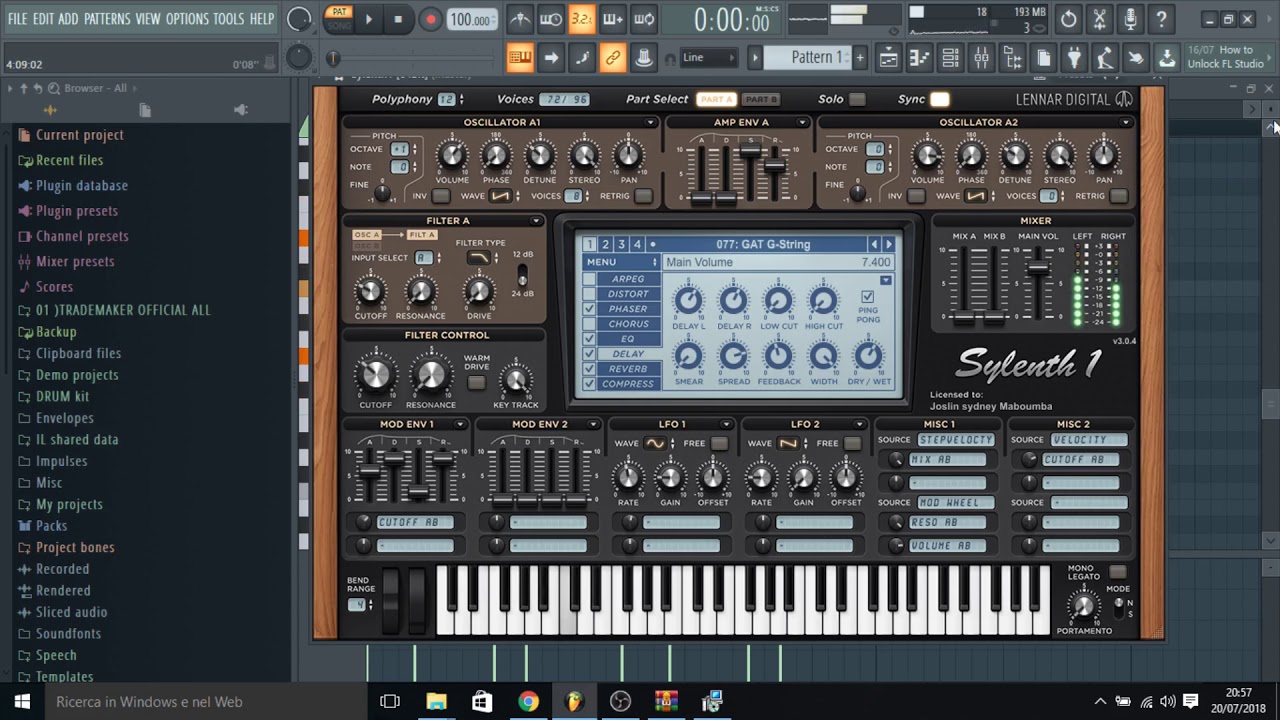Toggle the Sync switch in Sylenth1
1280x720 pixels.
(939, 99)
